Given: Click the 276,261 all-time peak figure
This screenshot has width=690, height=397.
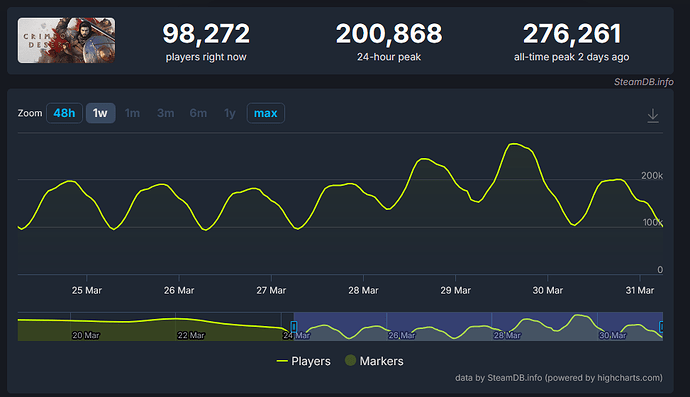Looking at the screenshot, I should (x=572, y=34).
